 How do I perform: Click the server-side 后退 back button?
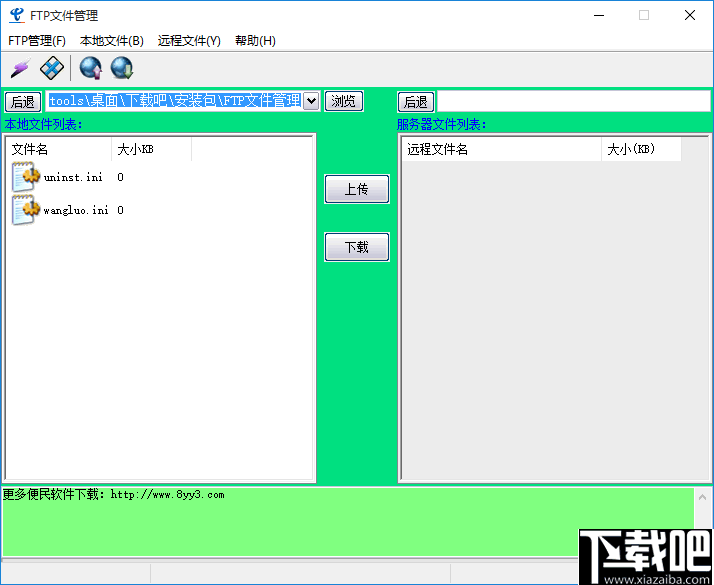[x=416, y=102]
